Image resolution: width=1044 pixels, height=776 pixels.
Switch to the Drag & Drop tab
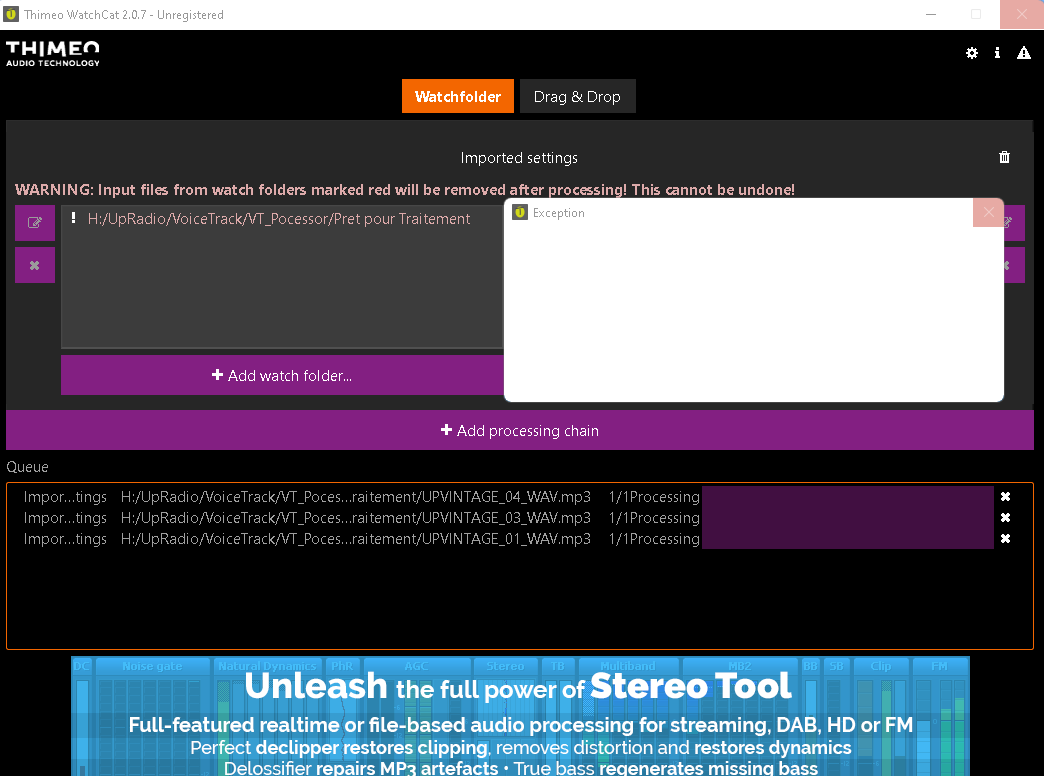click(x=577, y=96)
